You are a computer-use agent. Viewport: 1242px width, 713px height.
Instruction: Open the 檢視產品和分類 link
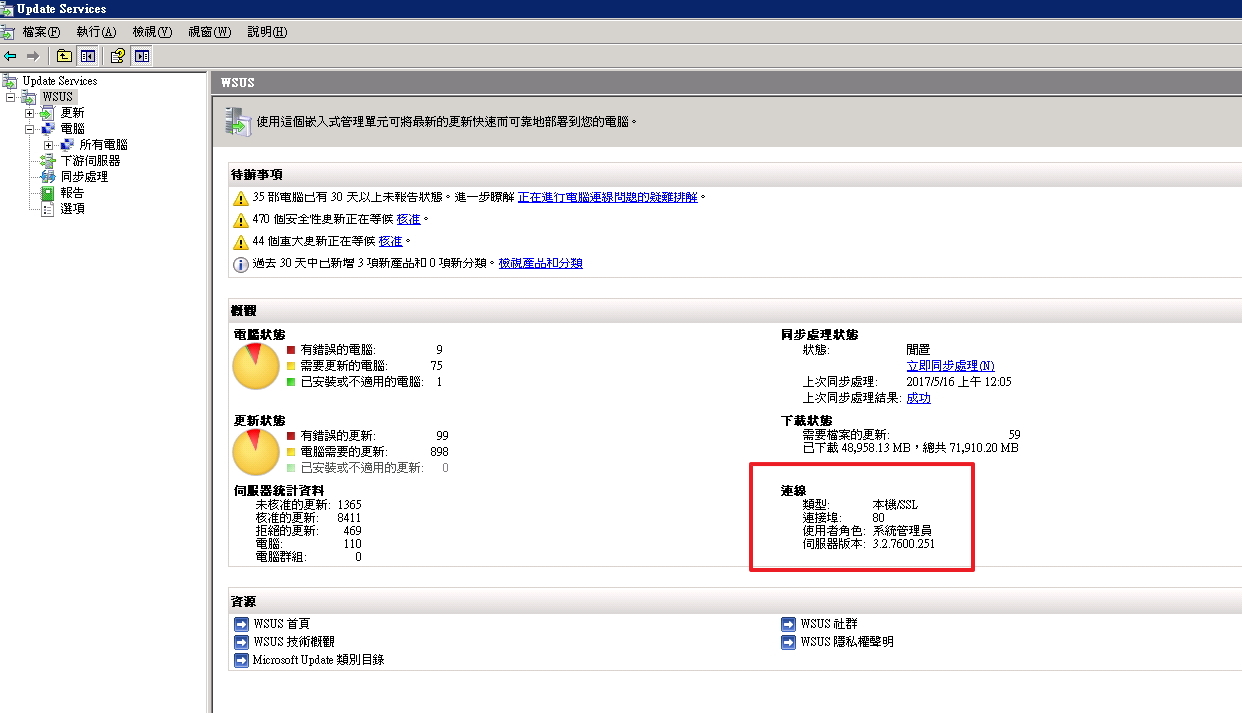coord(540,264)
